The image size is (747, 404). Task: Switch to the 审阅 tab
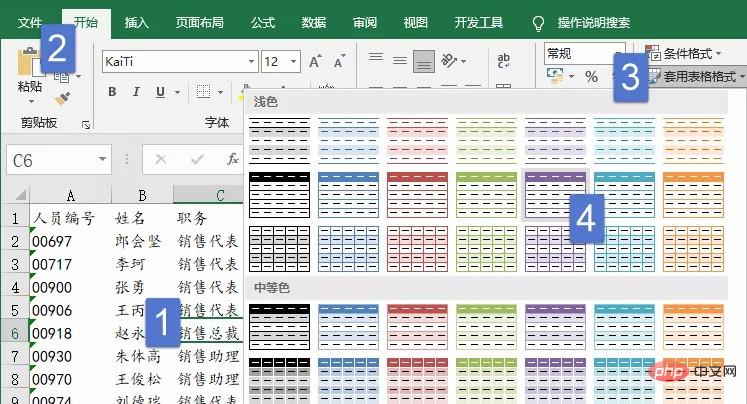(x=364, y=22)
